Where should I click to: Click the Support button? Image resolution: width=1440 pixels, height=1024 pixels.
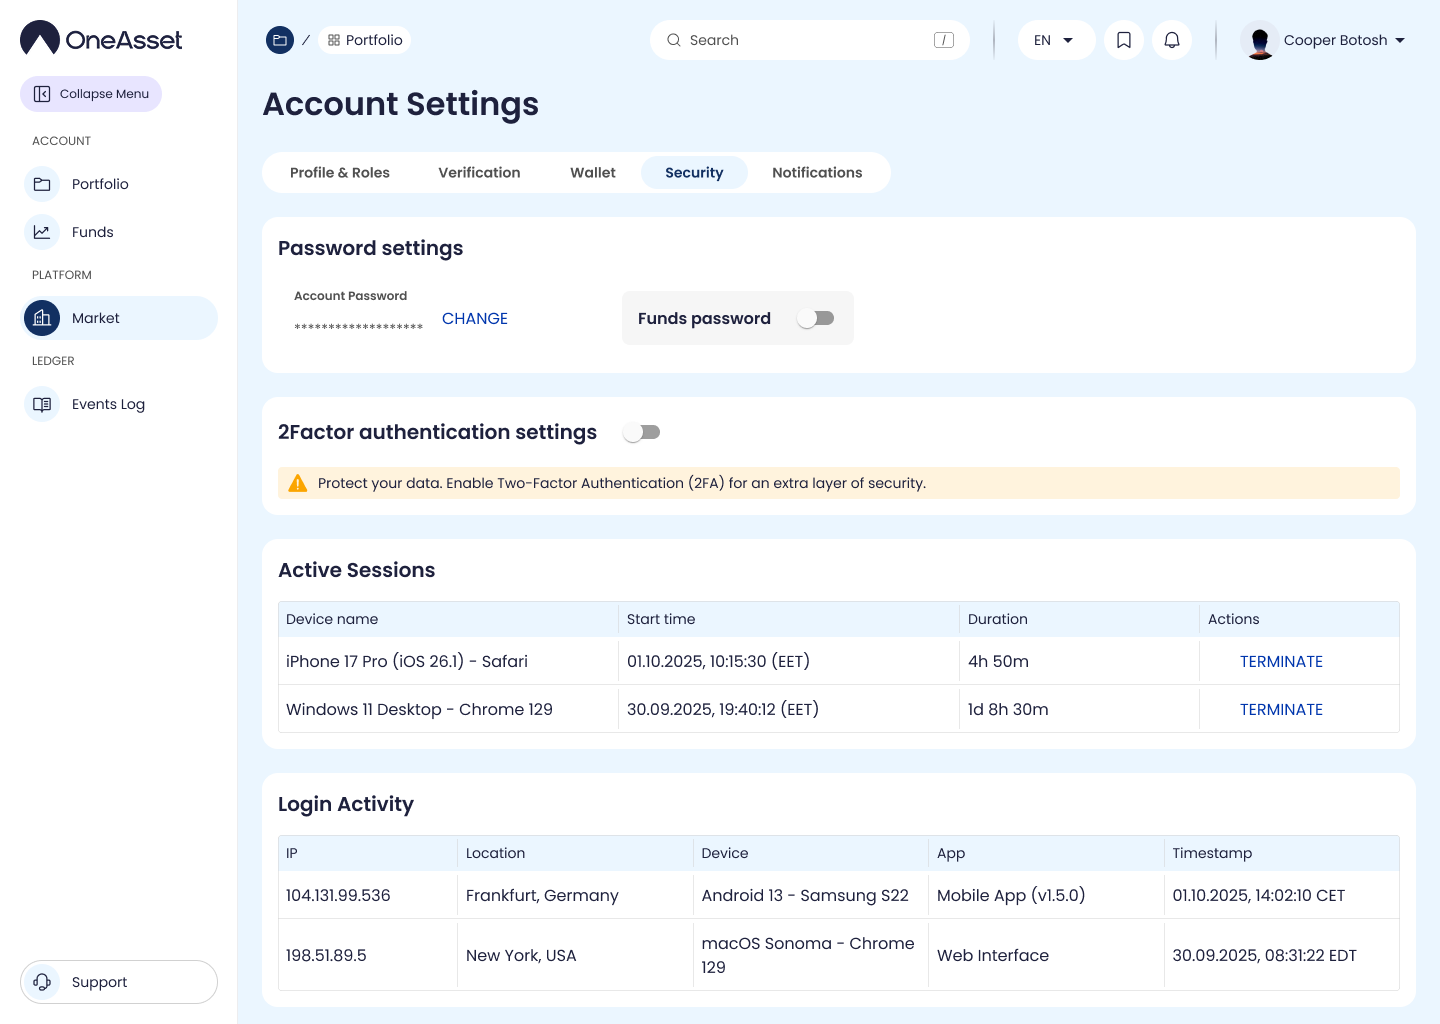[118, 982]
